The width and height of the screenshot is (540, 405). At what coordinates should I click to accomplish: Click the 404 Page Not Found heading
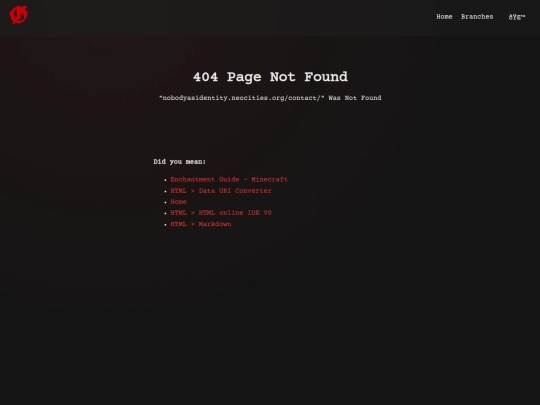click(x=270, y=77)
